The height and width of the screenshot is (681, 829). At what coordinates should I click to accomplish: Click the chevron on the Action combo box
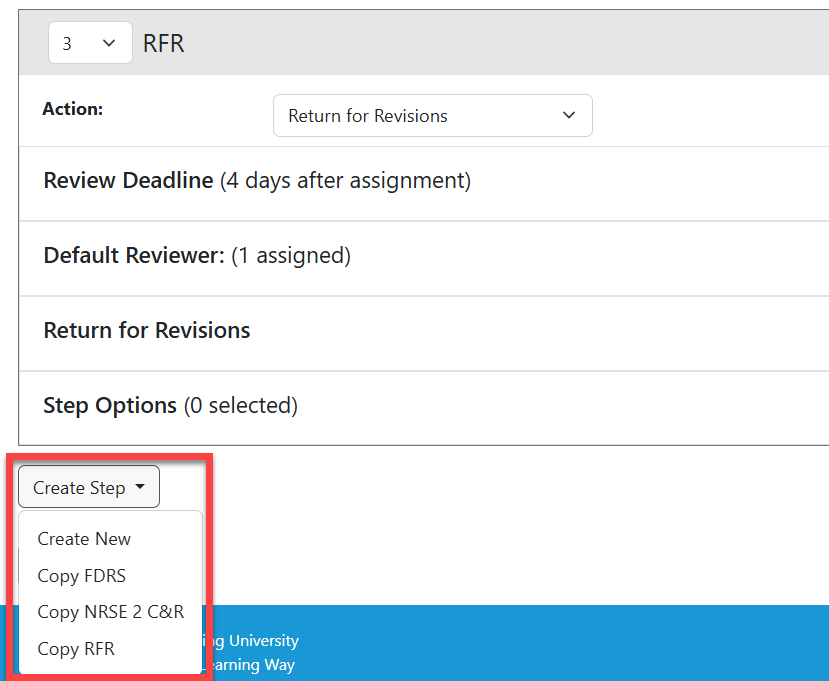click(x=569, y=115)
